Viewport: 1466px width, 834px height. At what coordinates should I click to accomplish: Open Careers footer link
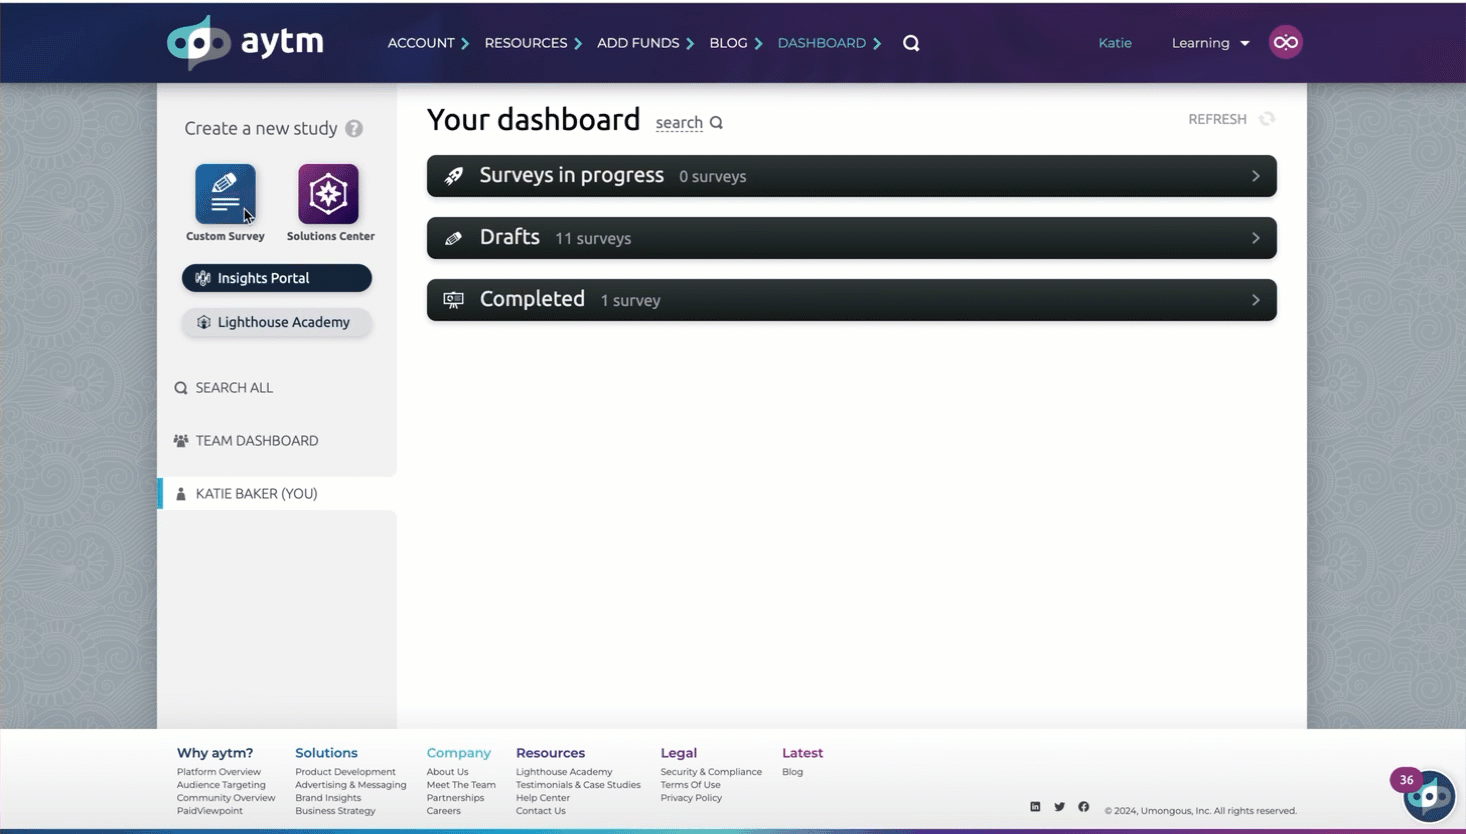pos(443,811)
